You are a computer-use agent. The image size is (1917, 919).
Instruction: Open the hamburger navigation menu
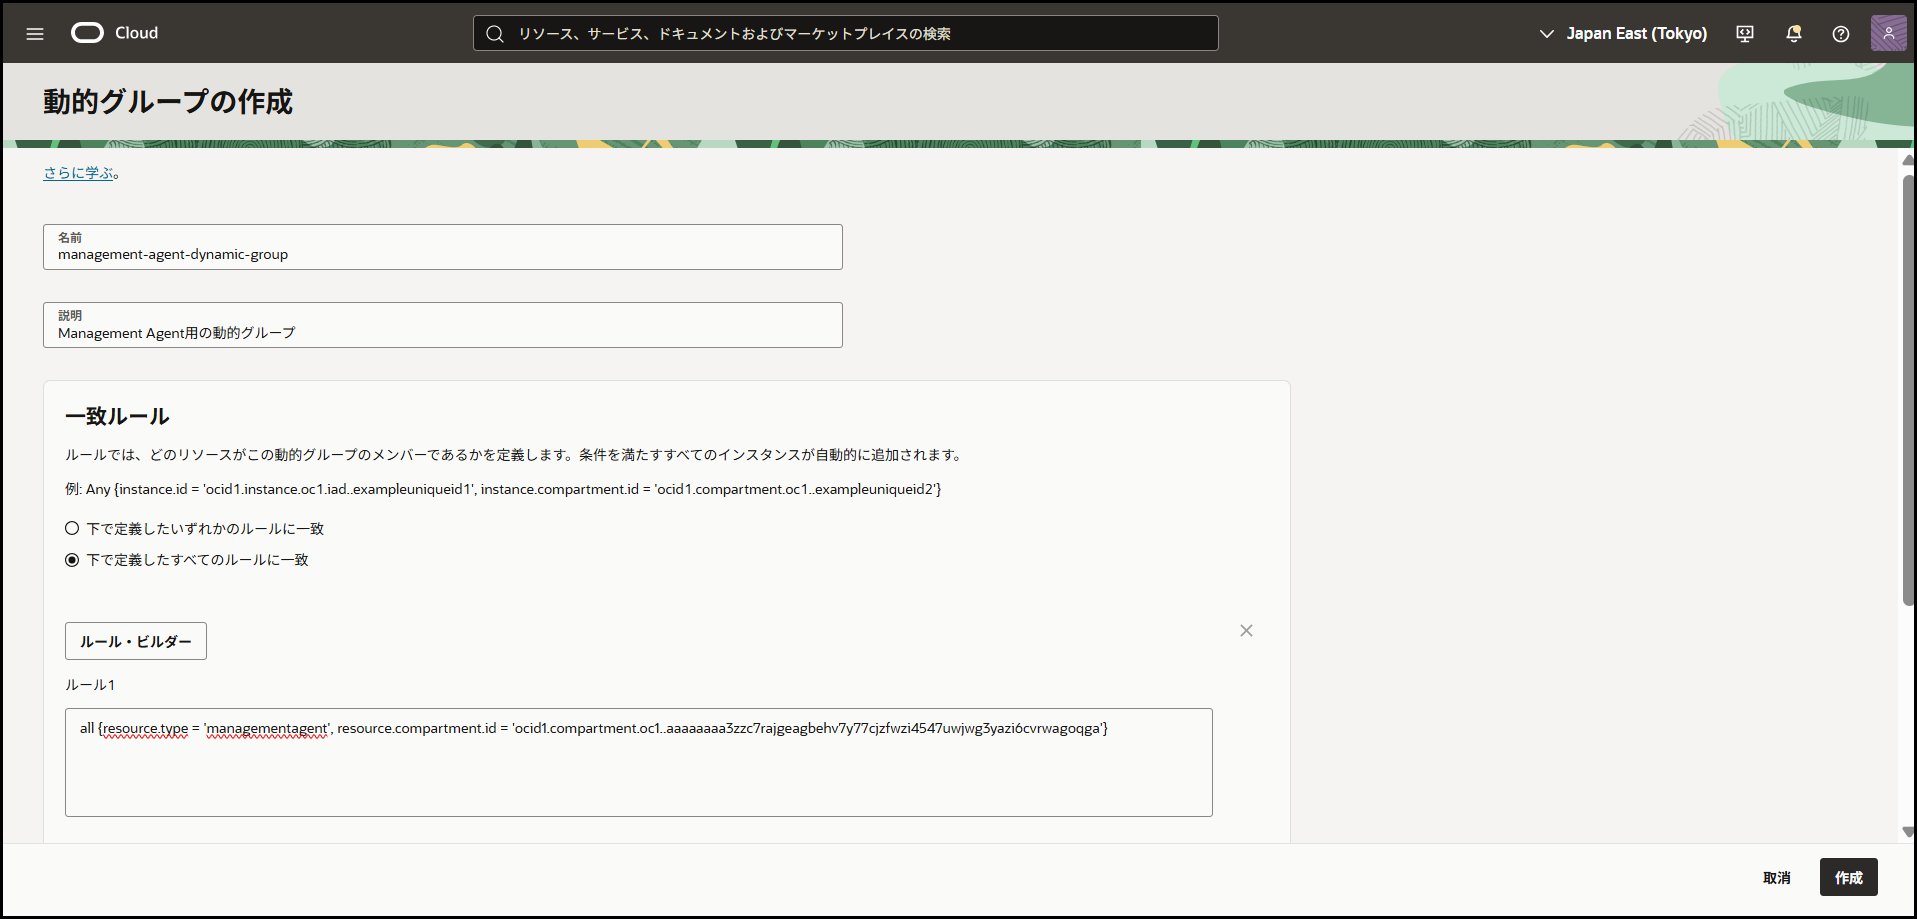[x=35, y=34]
